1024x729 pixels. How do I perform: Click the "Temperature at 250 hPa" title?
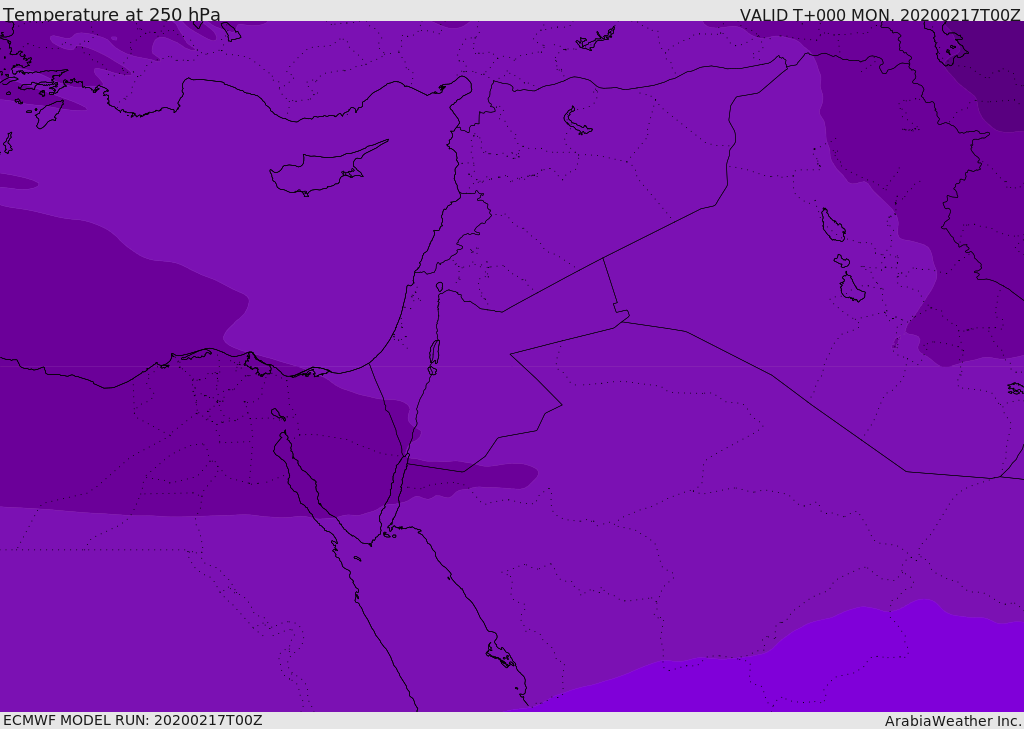pyautogui.click(x=112, y=15)
